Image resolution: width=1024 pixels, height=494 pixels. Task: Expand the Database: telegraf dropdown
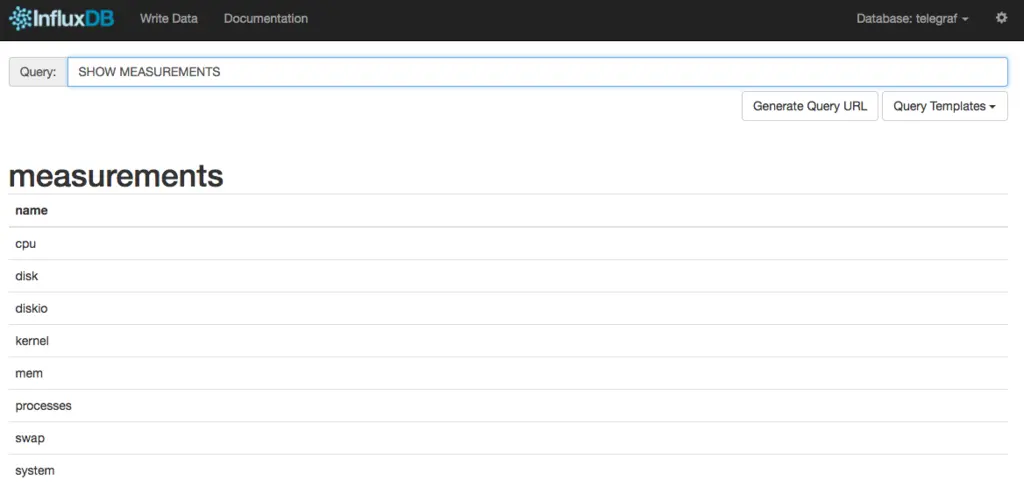[912, 19]
